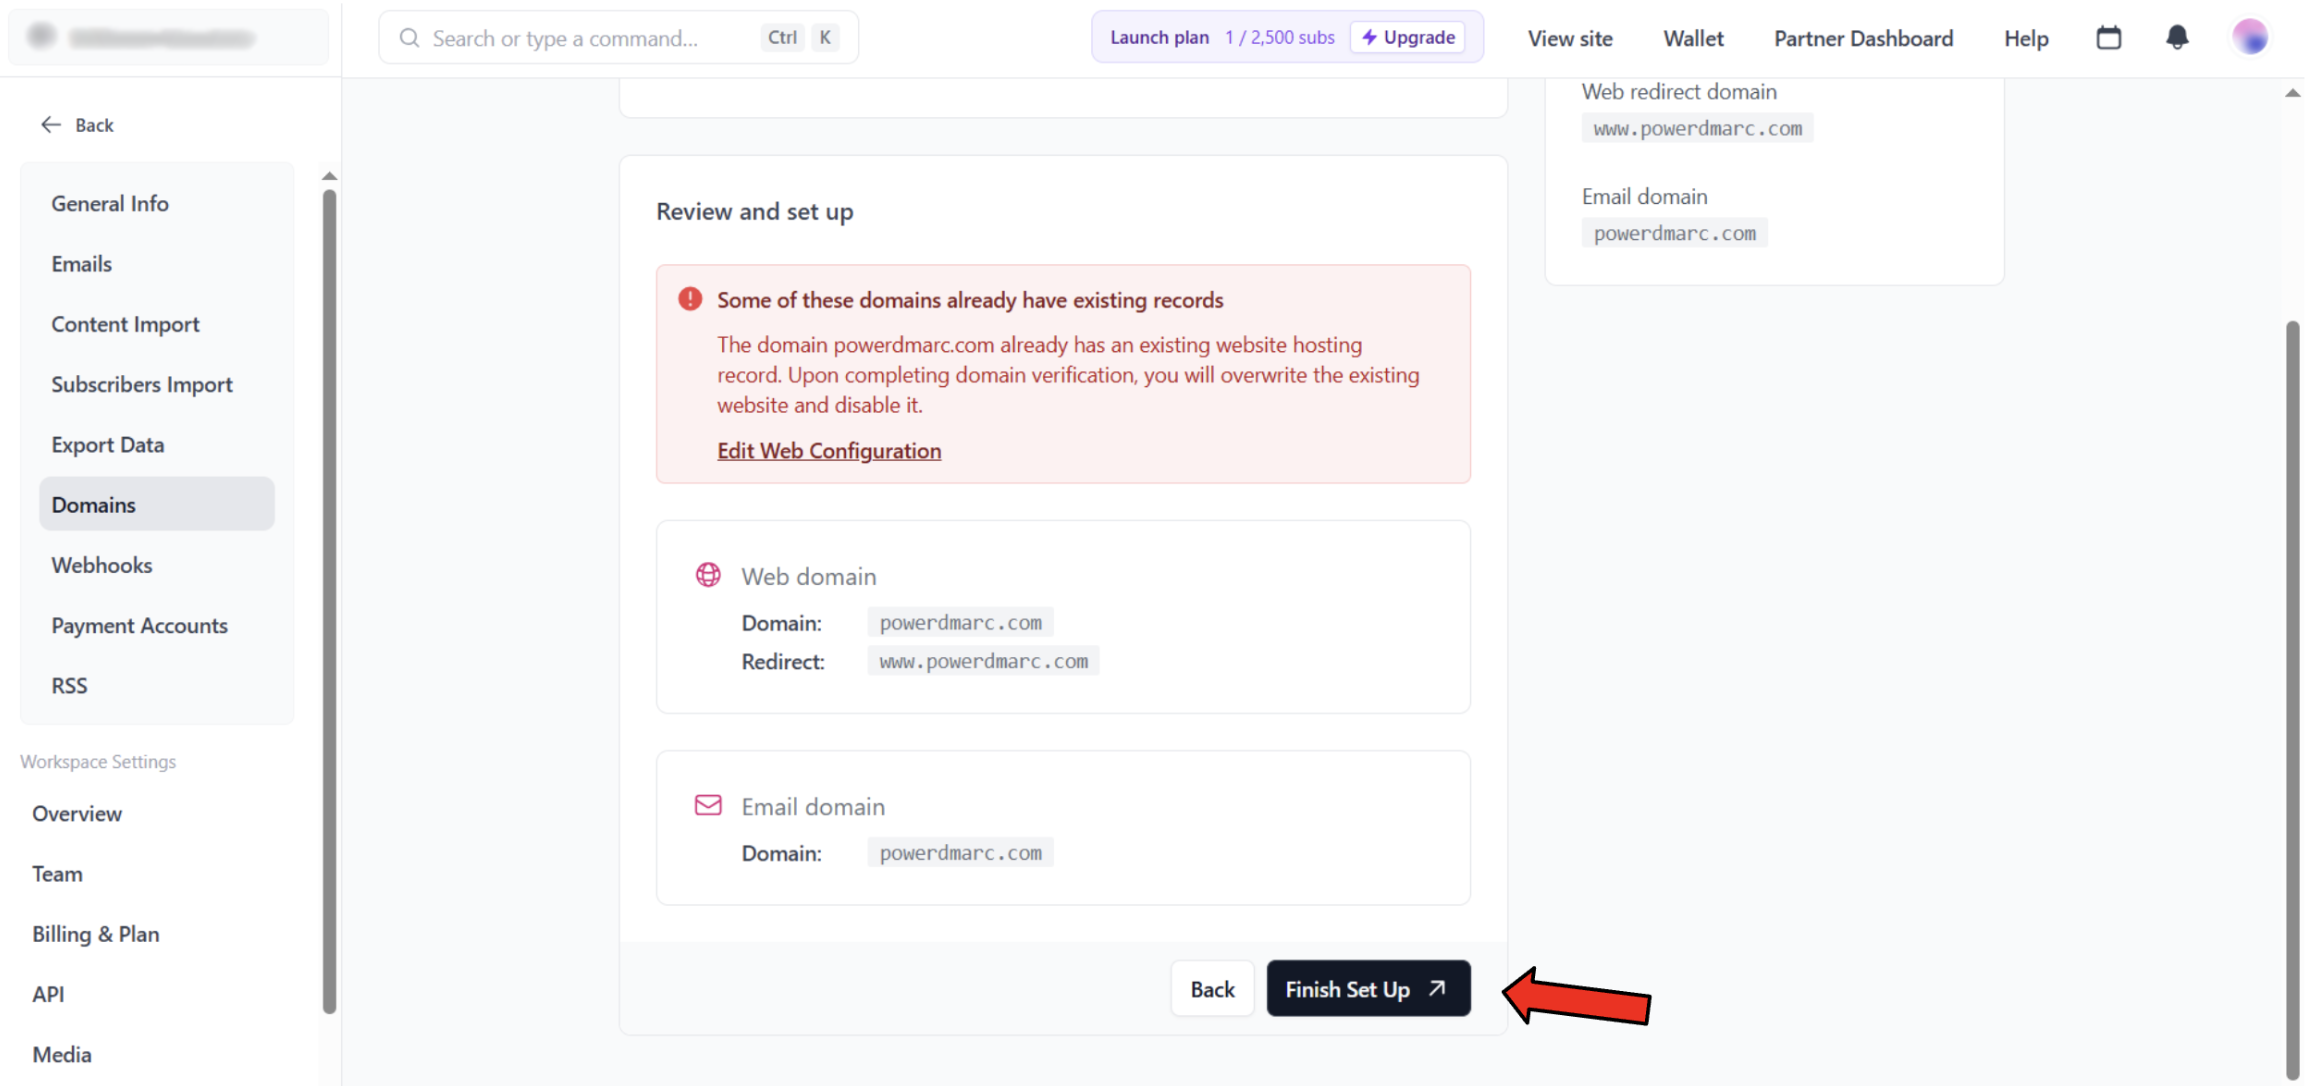The image size is (2316, 1086).
Task: Focus the search or command field
Action: 618,38
